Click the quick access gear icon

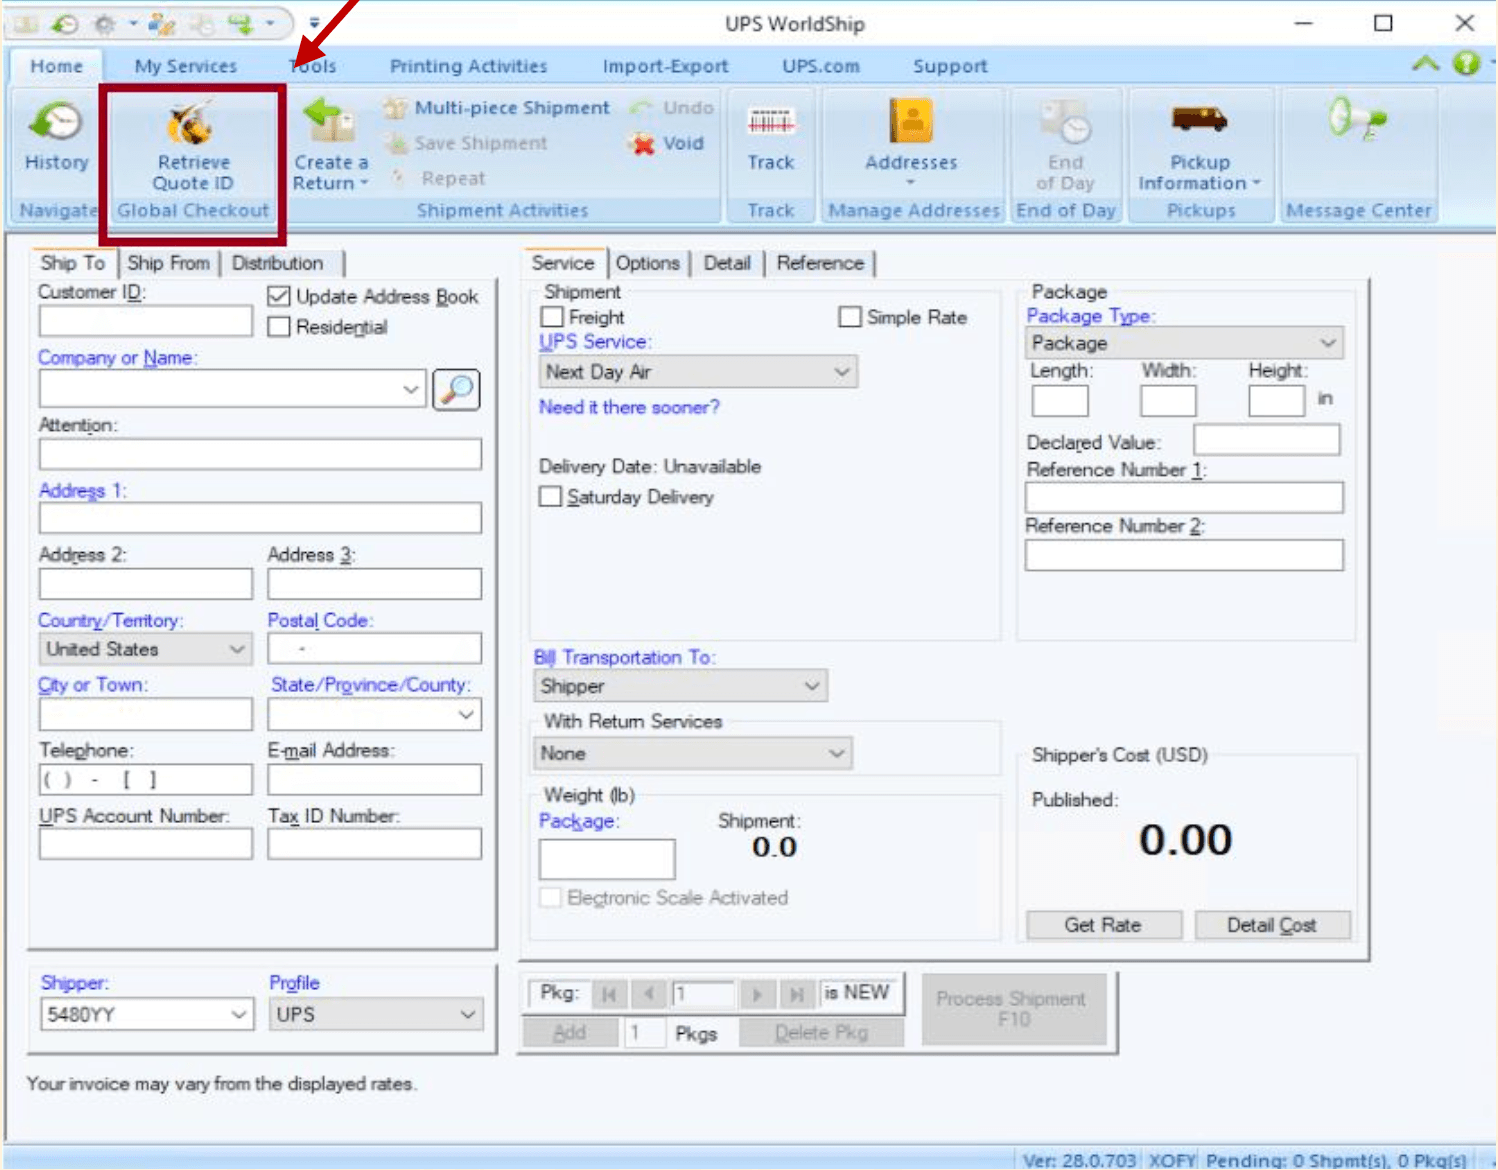(104, 22)
